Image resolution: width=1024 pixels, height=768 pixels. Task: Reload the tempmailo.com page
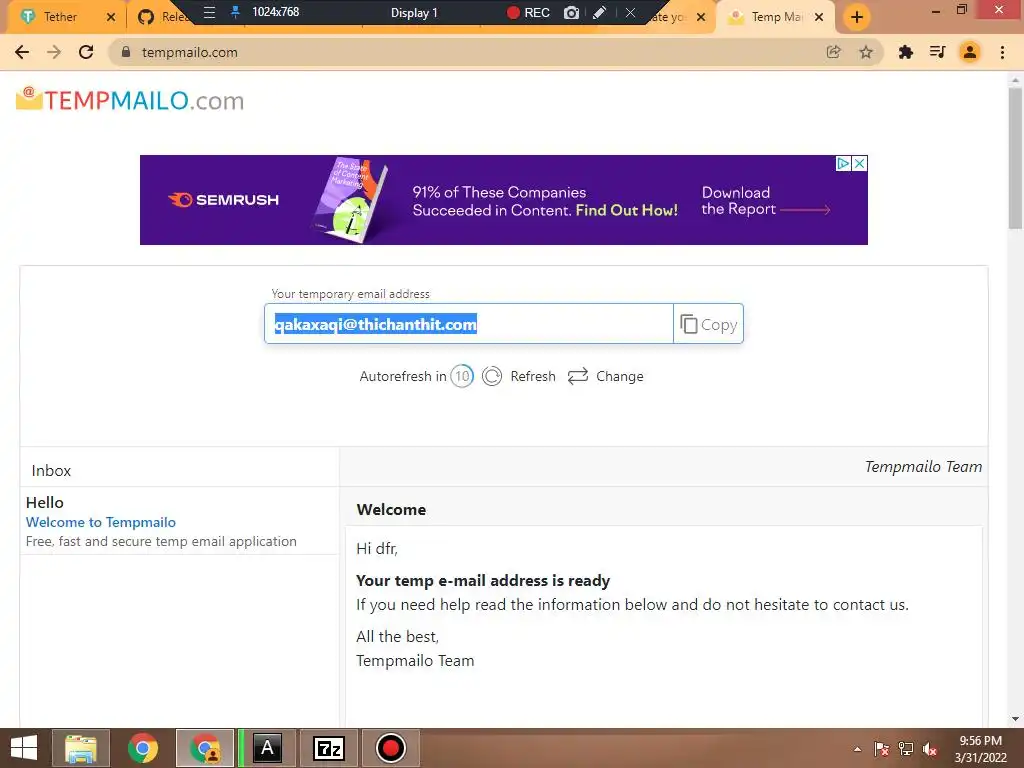click(x=86, y=52)
